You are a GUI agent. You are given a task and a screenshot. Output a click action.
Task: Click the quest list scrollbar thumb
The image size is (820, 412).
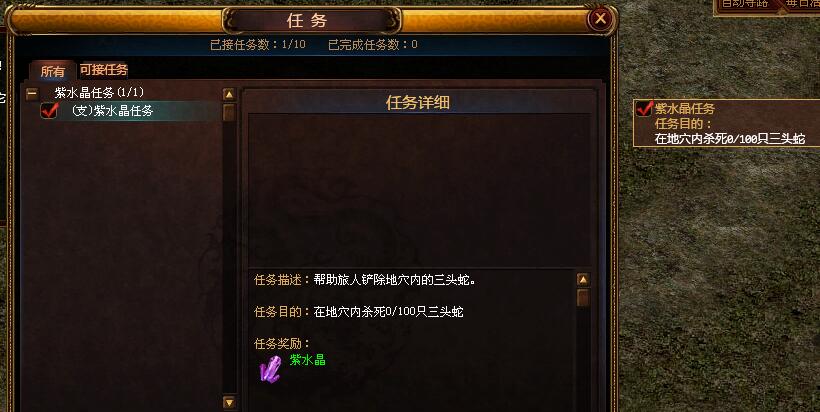click(x=229, y=113)
